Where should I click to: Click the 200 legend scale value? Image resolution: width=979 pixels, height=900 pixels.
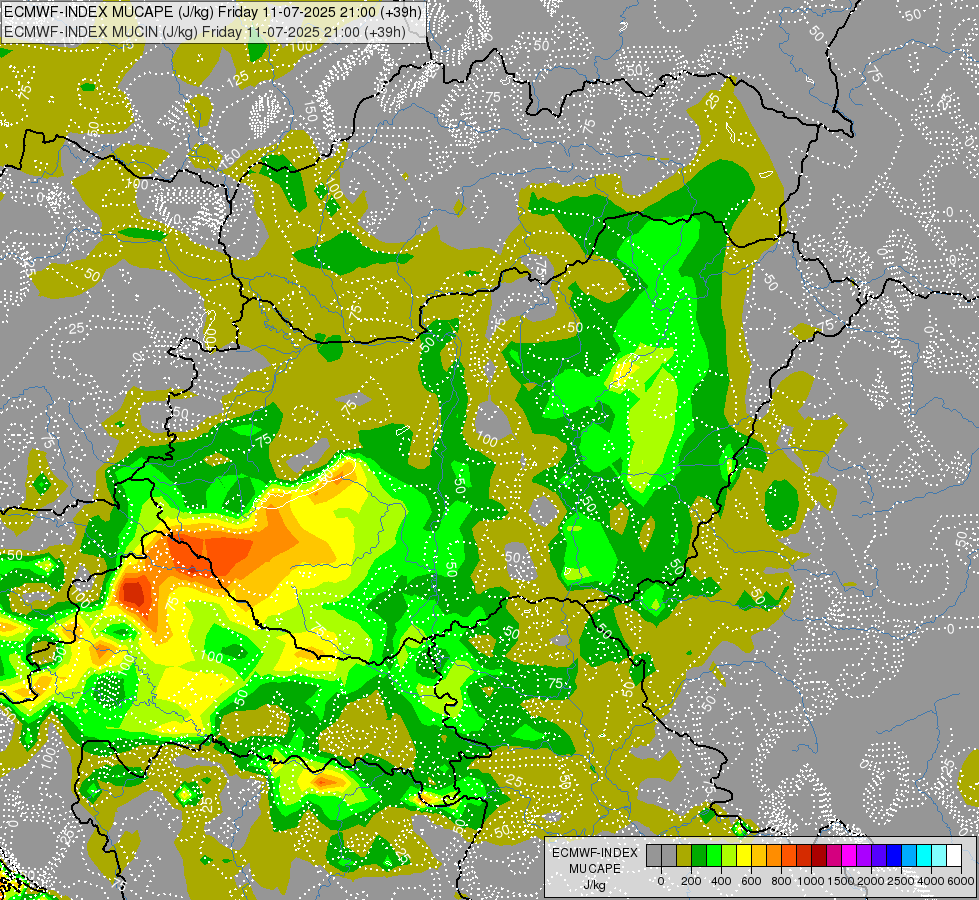point(691,881)
